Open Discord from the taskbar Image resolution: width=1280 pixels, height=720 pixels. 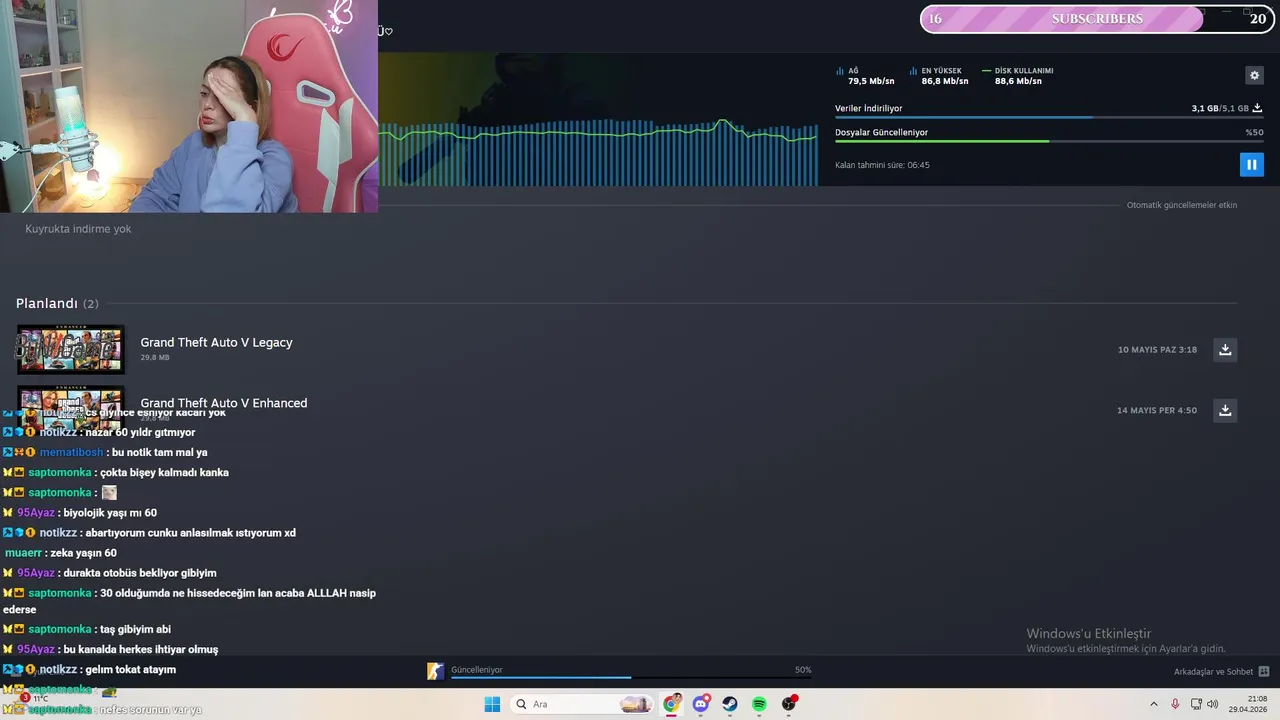click(701, 704)
